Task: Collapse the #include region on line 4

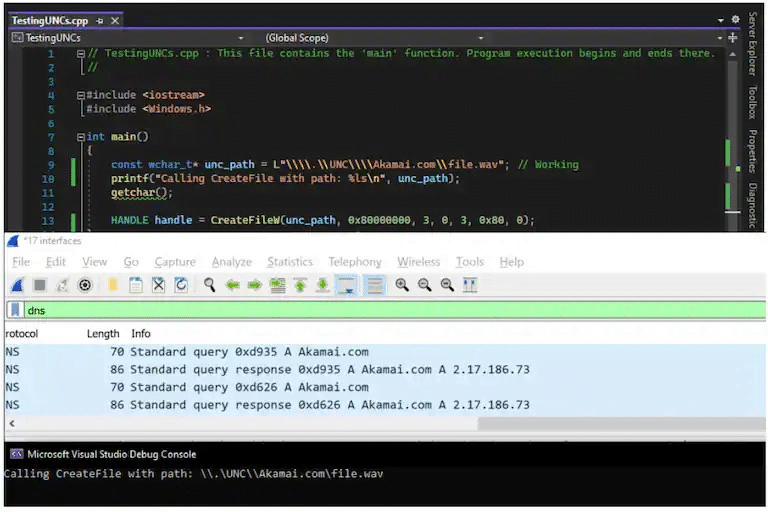Action: pyautogui.click(x=81, y=95)
